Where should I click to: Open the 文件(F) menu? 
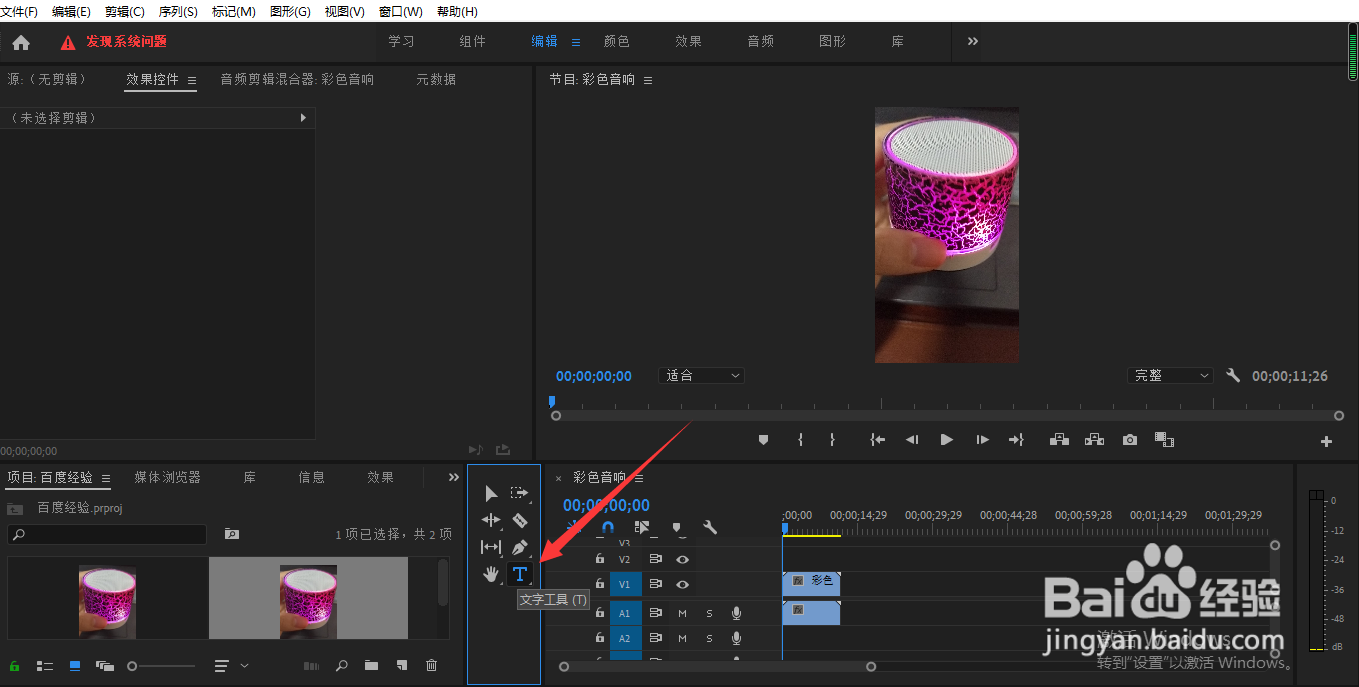tap(19, 11)
